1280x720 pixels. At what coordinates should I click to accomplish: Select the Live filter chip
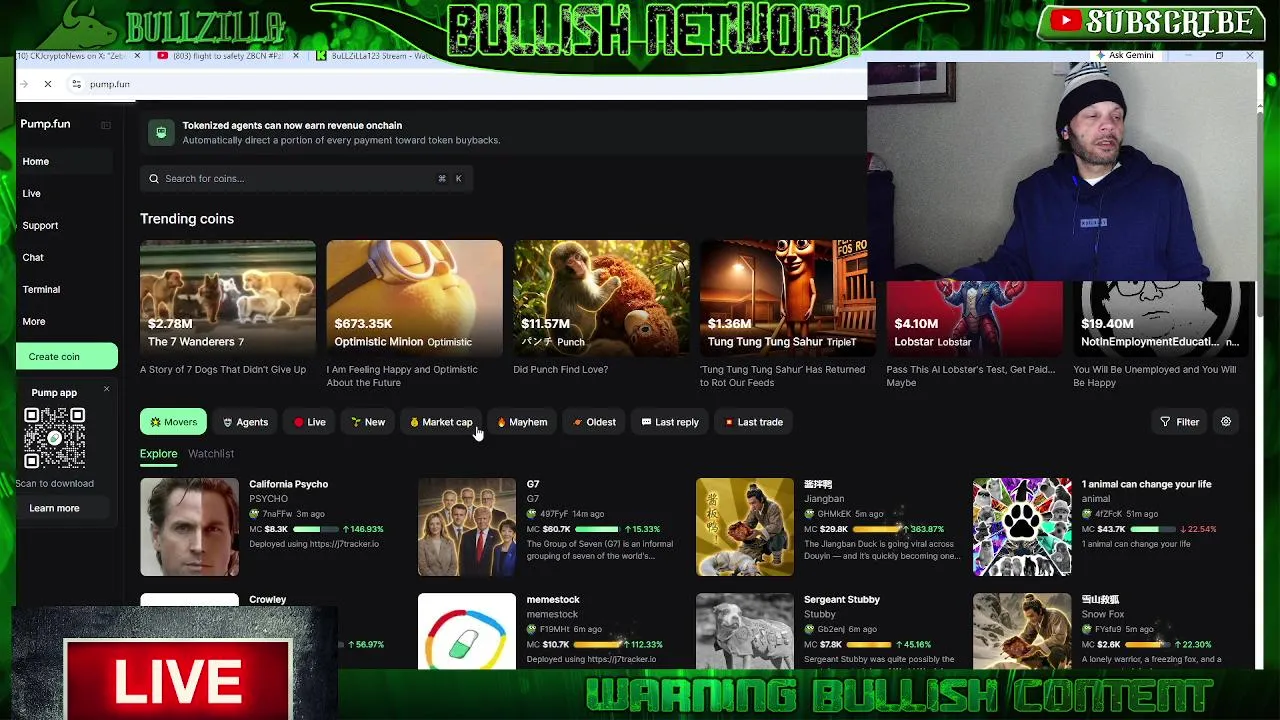(x=309, y=422)
